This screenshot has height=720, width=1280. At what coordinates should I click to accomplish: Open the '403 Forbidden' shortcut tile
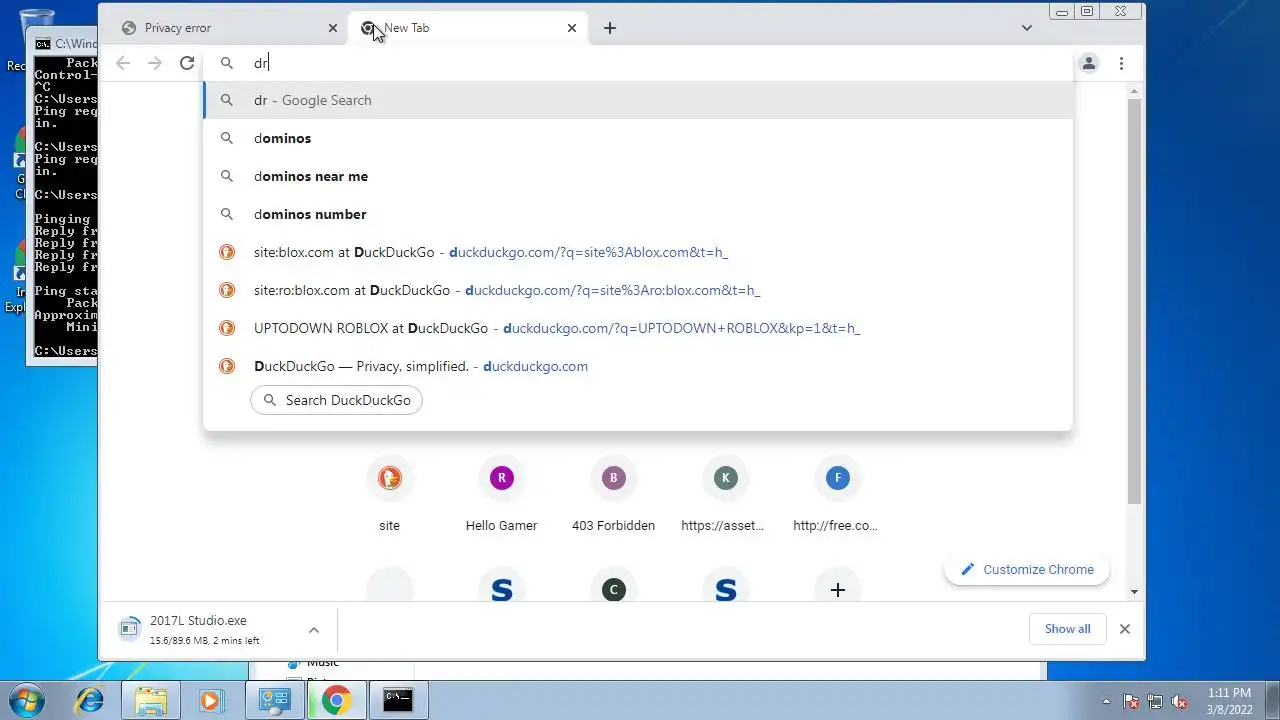(614, 495)
